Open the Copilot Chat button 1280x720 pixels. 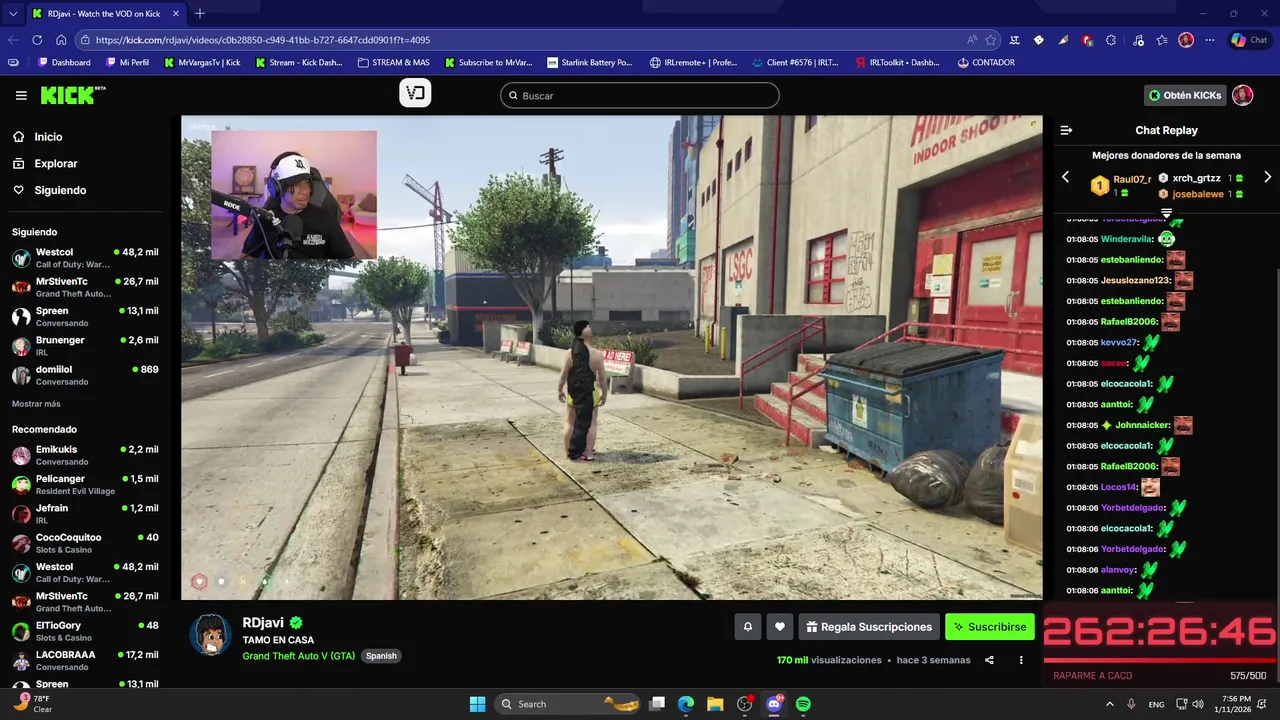click(1249, 40)
